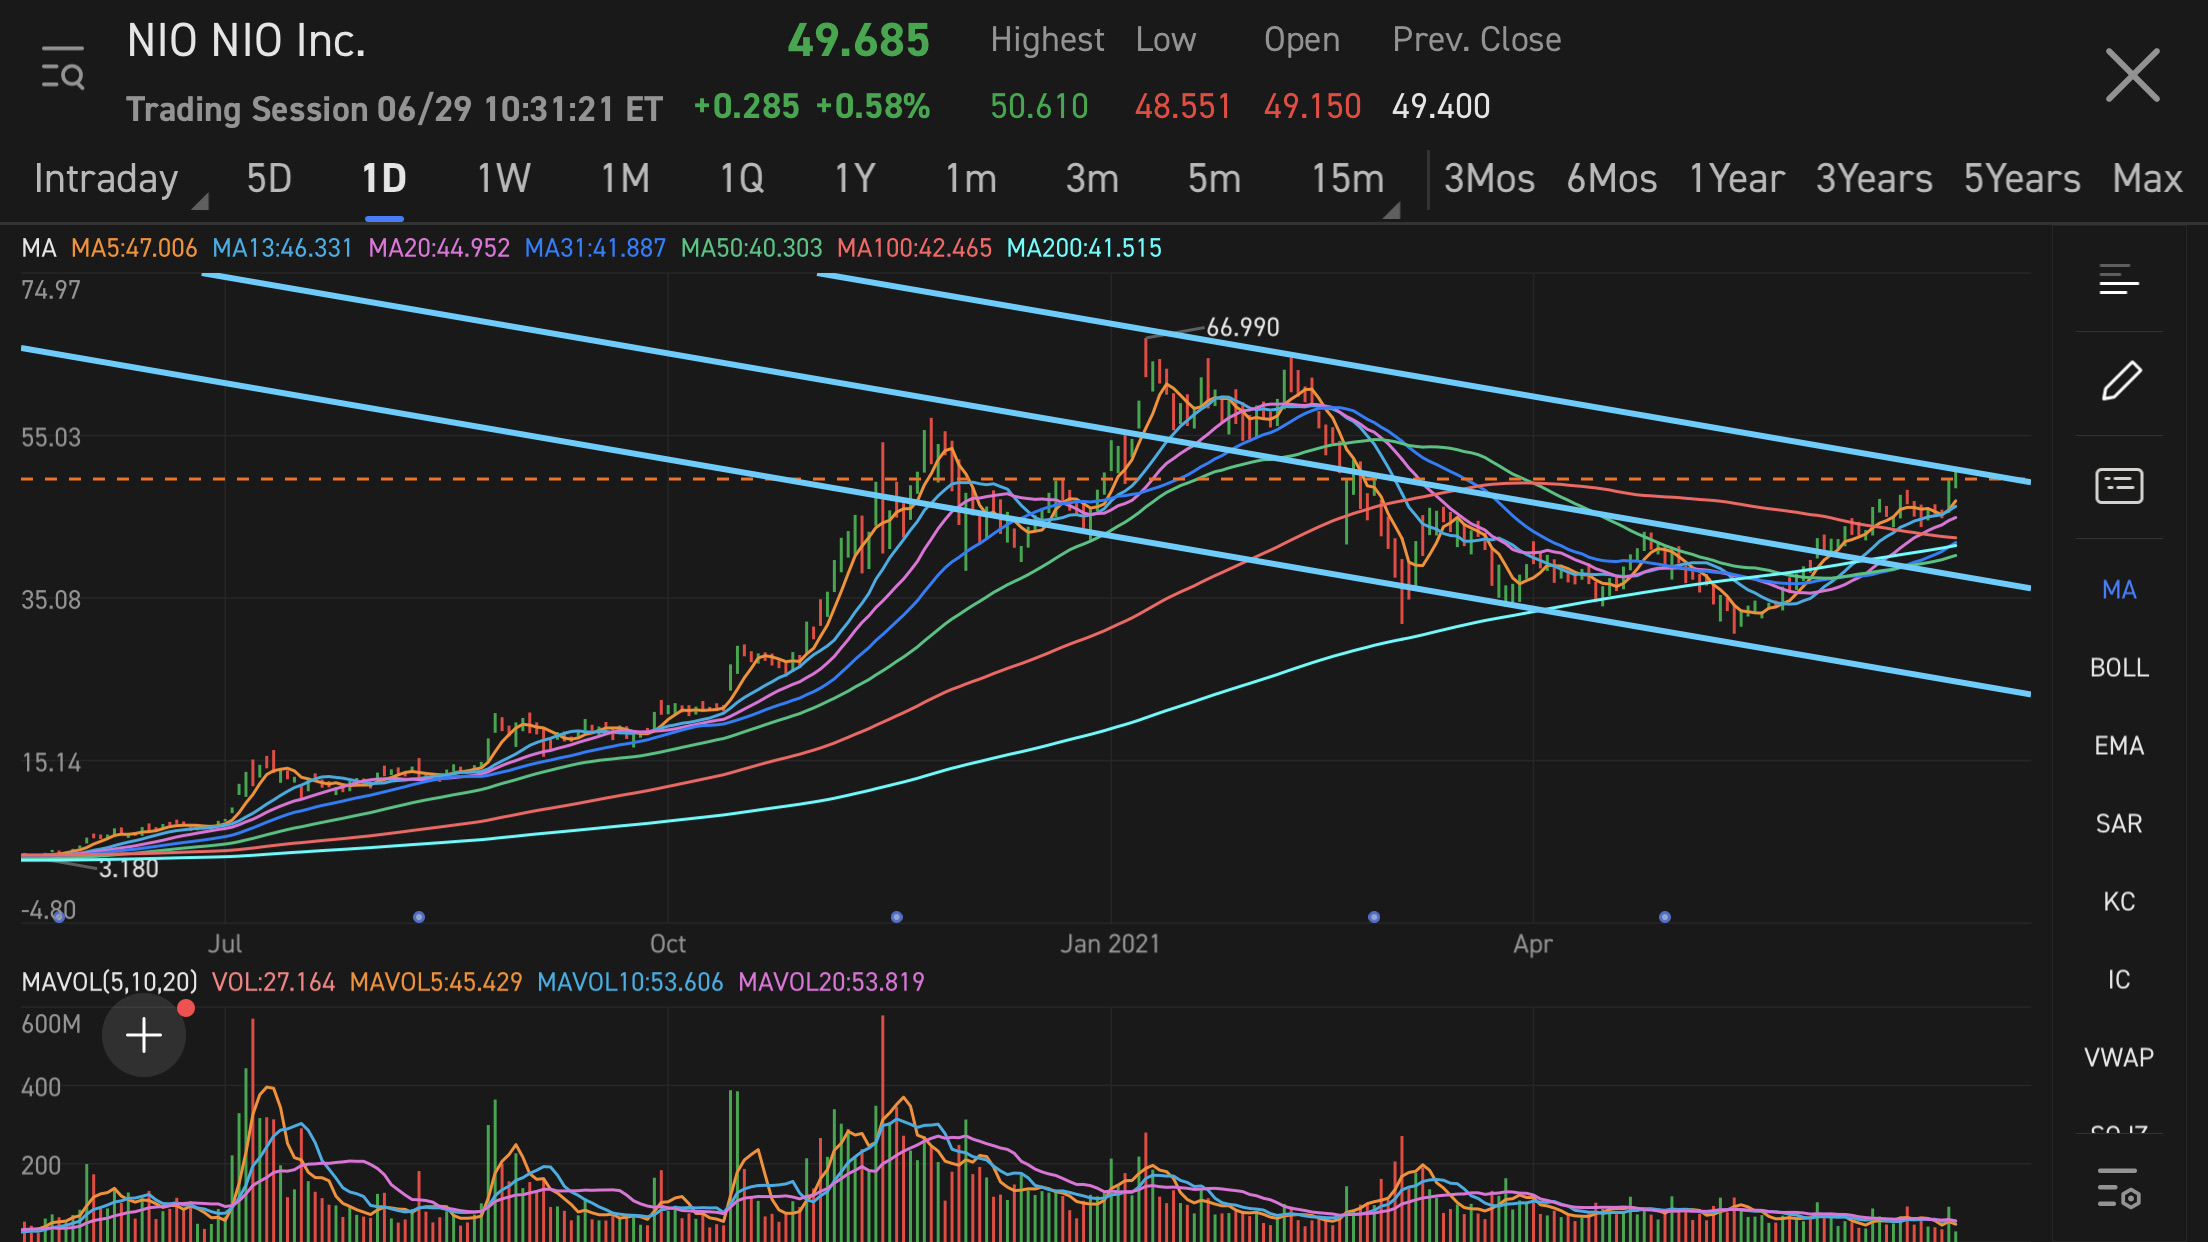
Task: Tap the MAVOL5:45.429 value
Action: tap(436, 982)
